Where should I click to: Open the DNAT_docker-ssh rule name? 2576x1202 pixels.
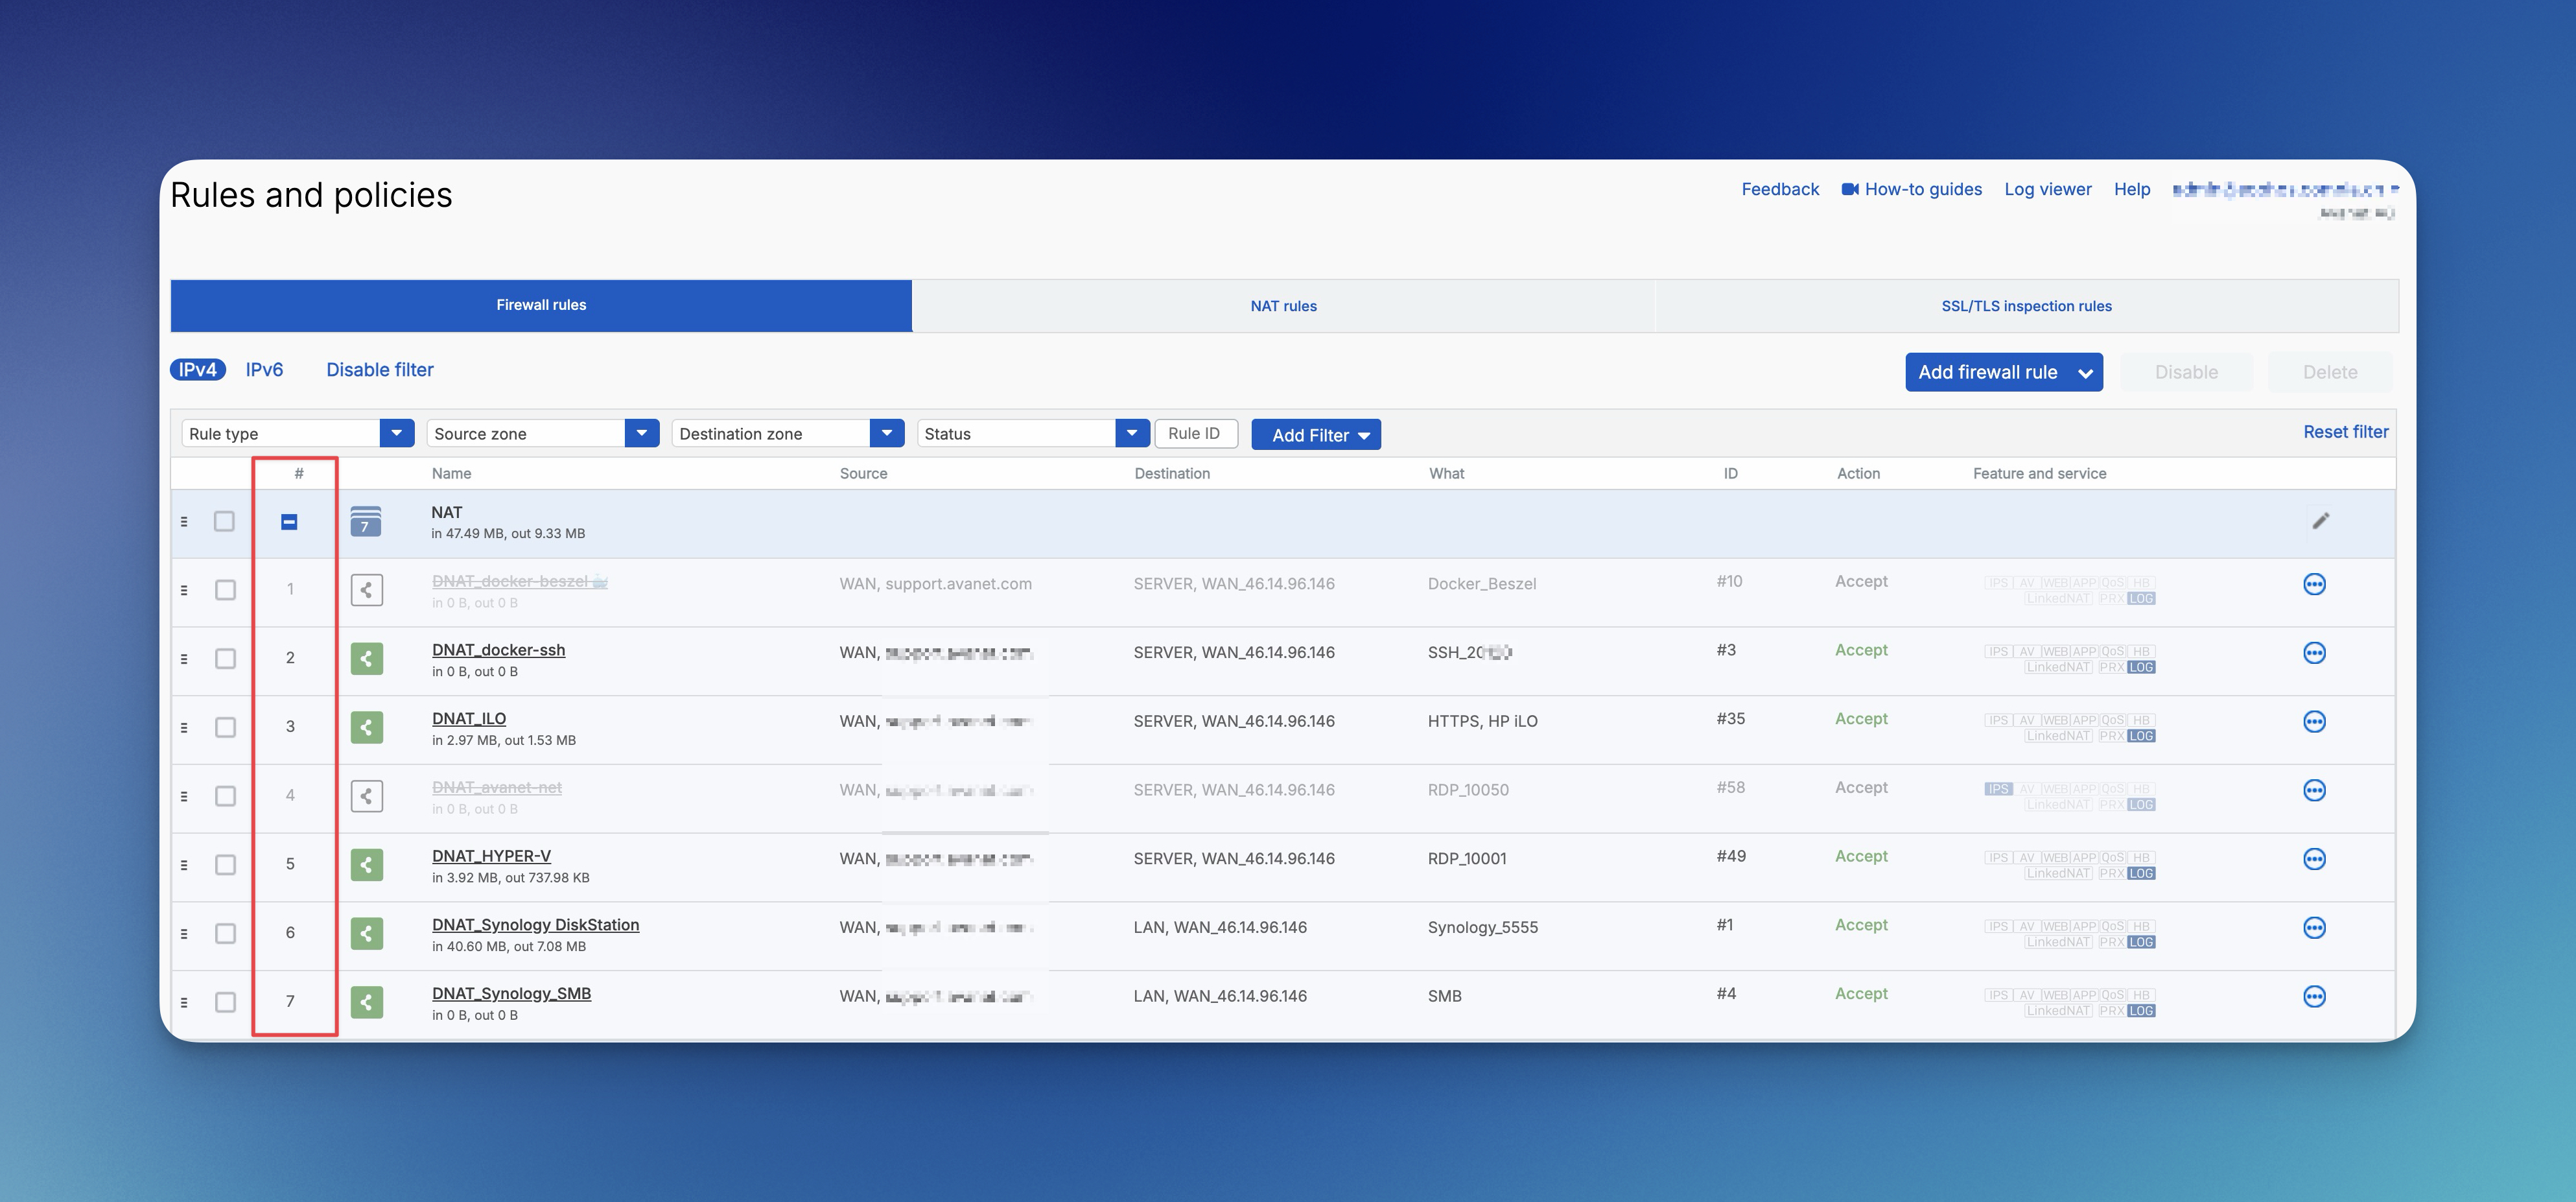coord(498,650)
